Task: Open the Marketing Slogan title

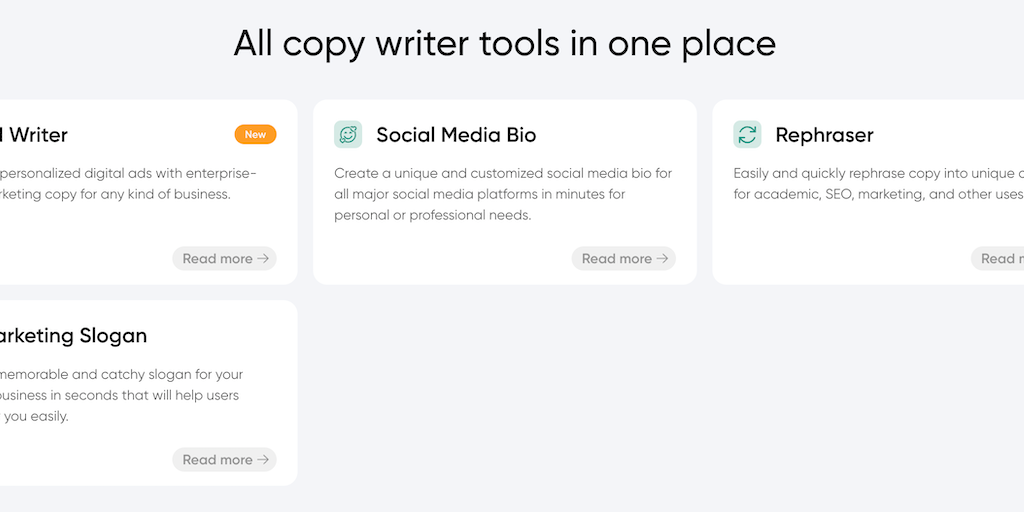Action: (73, 336)
